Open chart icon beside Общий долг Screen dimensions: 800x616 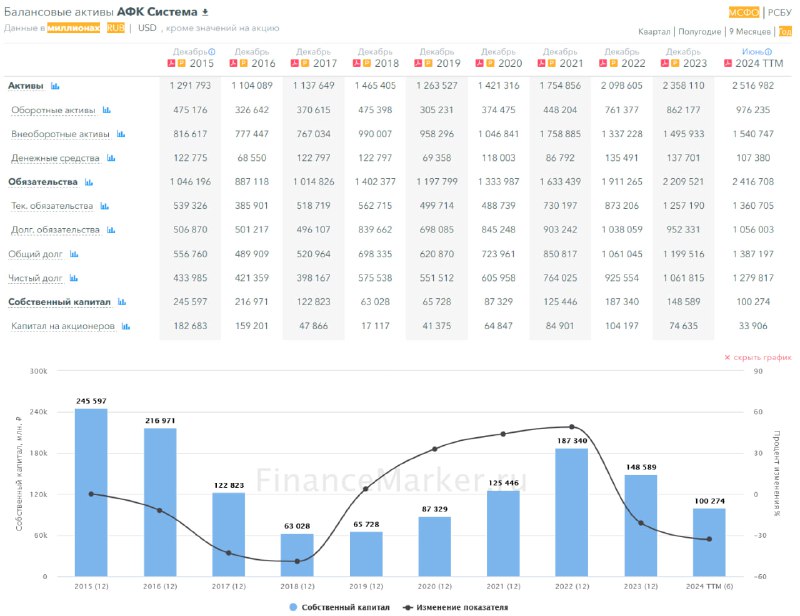pos(74,254)
